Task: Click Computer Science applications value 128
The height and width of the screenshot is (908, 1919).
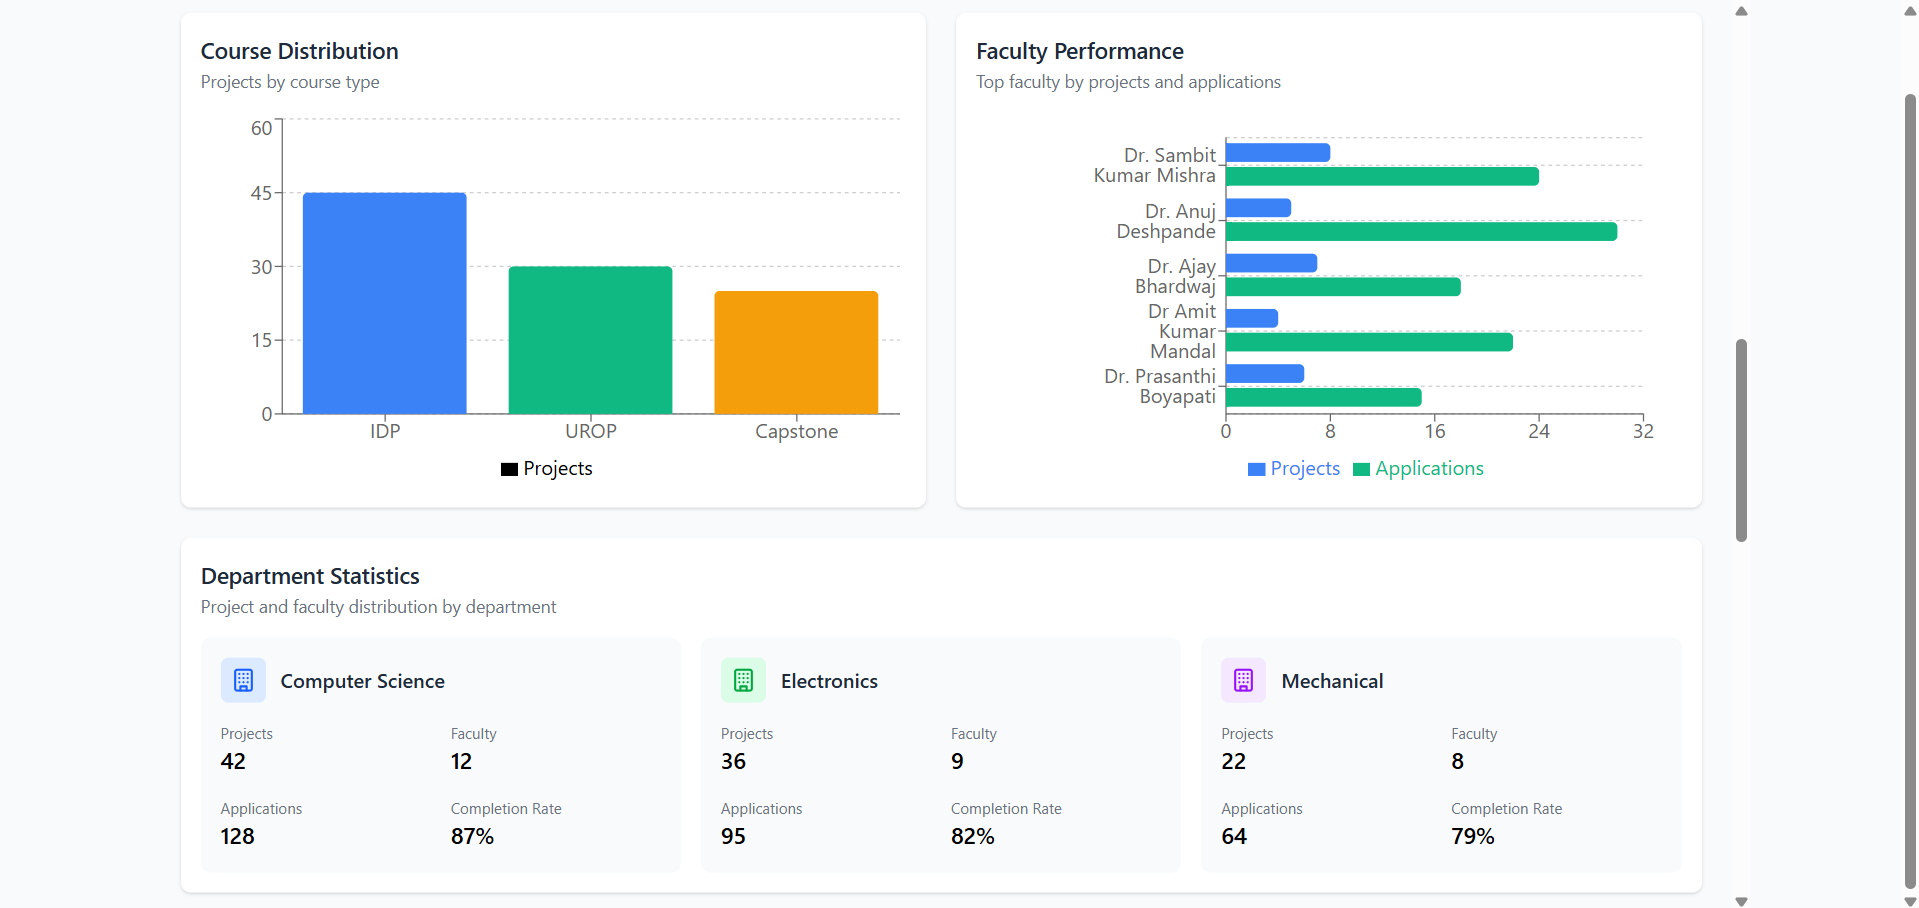Action: (x=238, y=836)
